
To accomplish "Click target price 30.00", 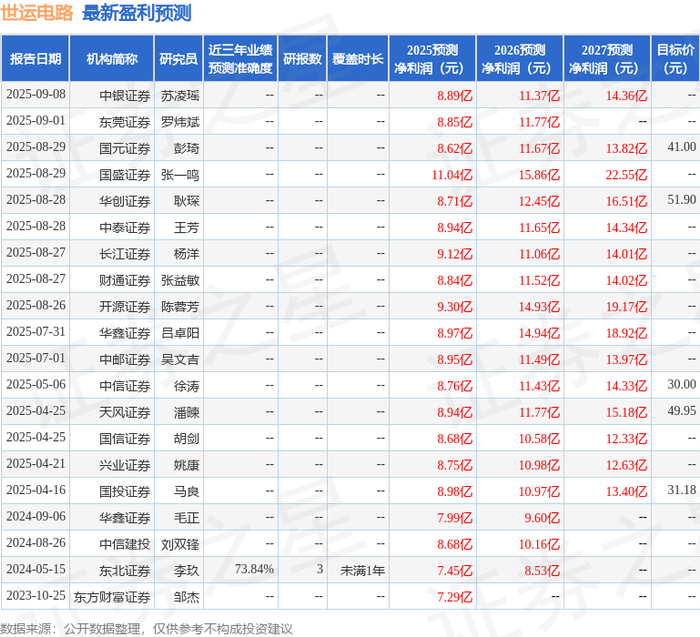I will pos(681,384).
